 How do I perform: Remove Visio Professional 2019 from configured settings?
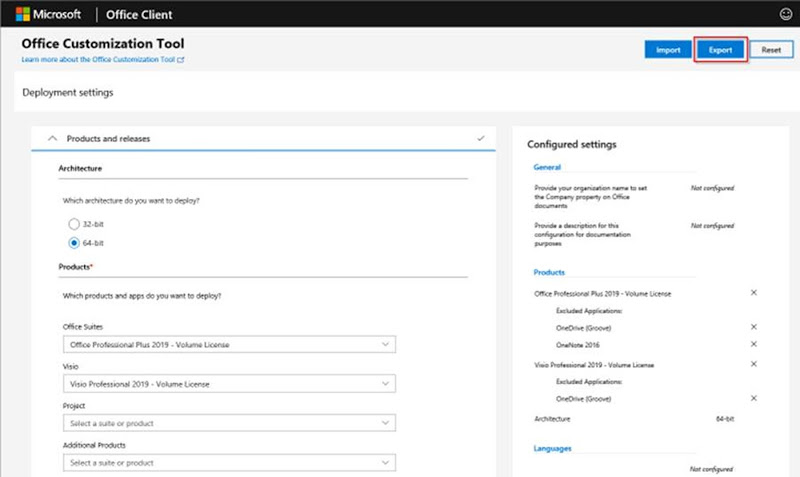point(754,364)
